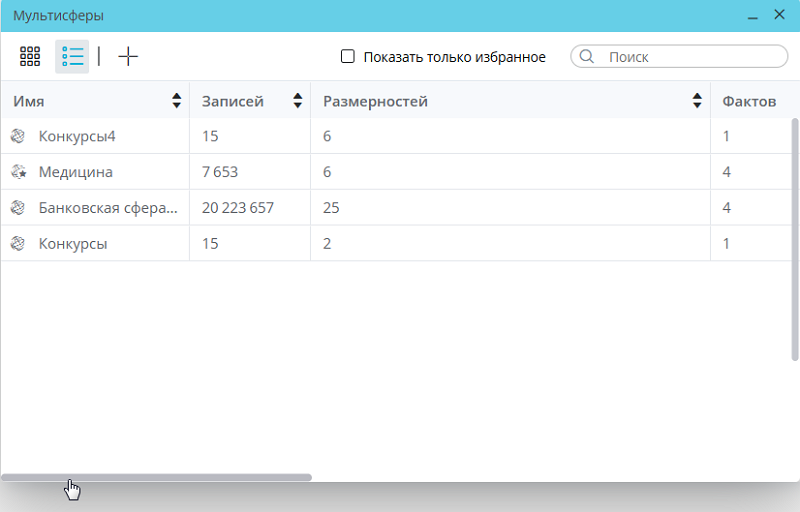Open the Банковская сфера multisphere
The height and width of the screenshot is (512, 800).
[x=108, y=208]
